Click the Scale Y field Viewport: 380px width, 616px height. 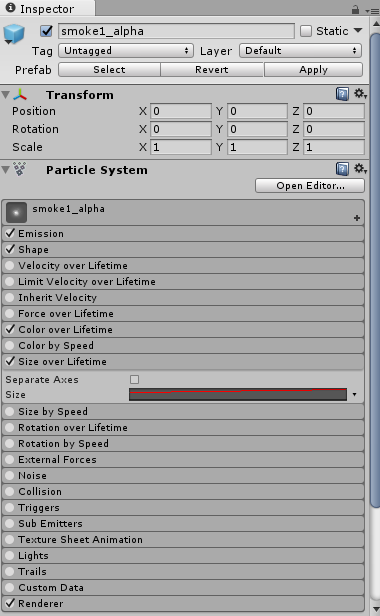click(x=257, y=147)
